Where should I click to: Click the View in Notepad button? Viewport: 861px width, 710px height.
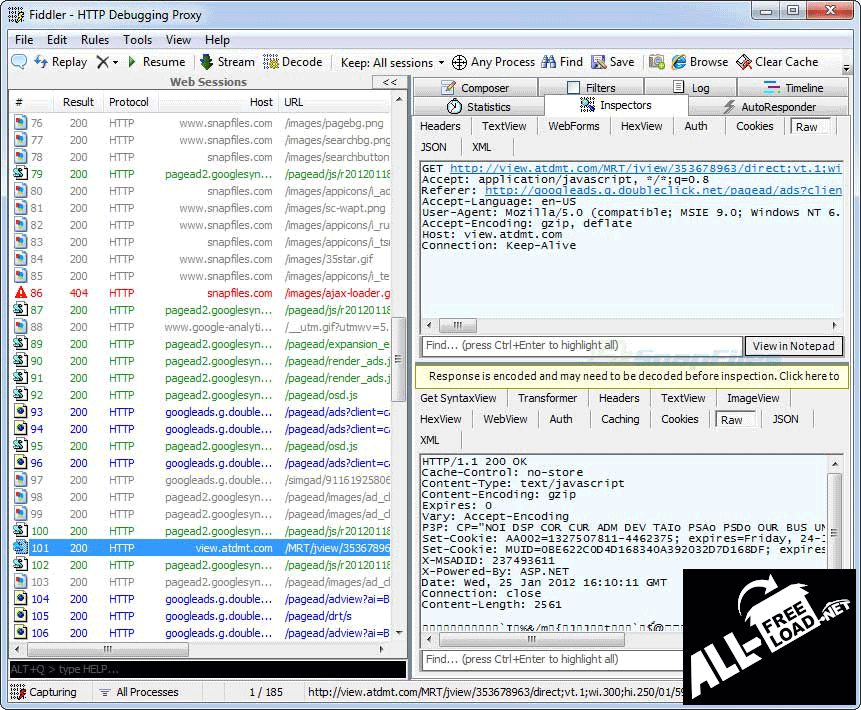point(793,346)
